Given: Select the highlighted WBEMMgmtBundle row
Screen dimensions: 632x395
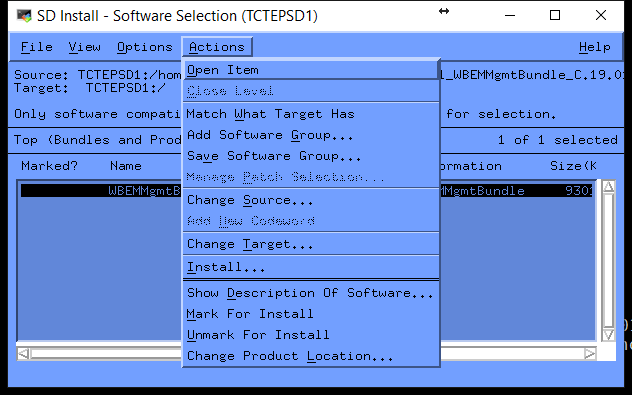Looking at the screenshot, I should tap(307, 191).
